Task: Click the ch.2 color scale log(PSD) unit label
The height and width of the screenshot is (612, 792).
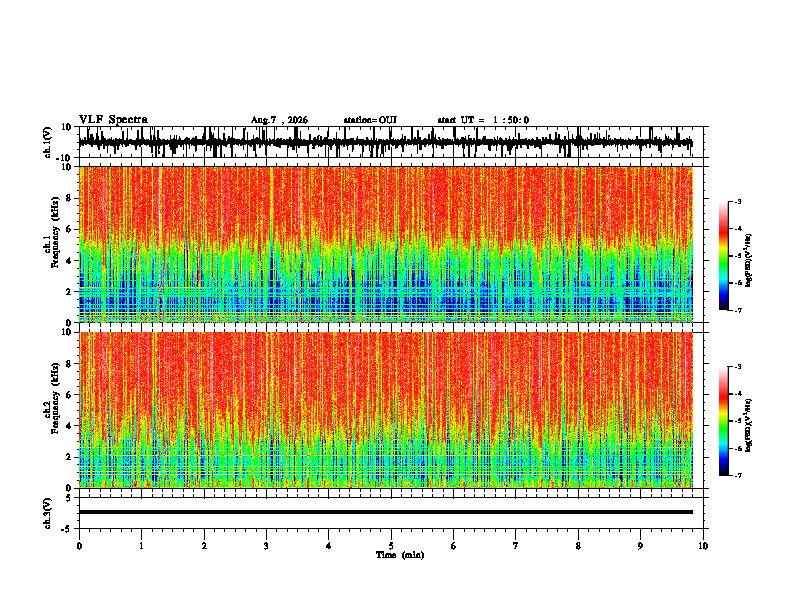Action: 749,425
